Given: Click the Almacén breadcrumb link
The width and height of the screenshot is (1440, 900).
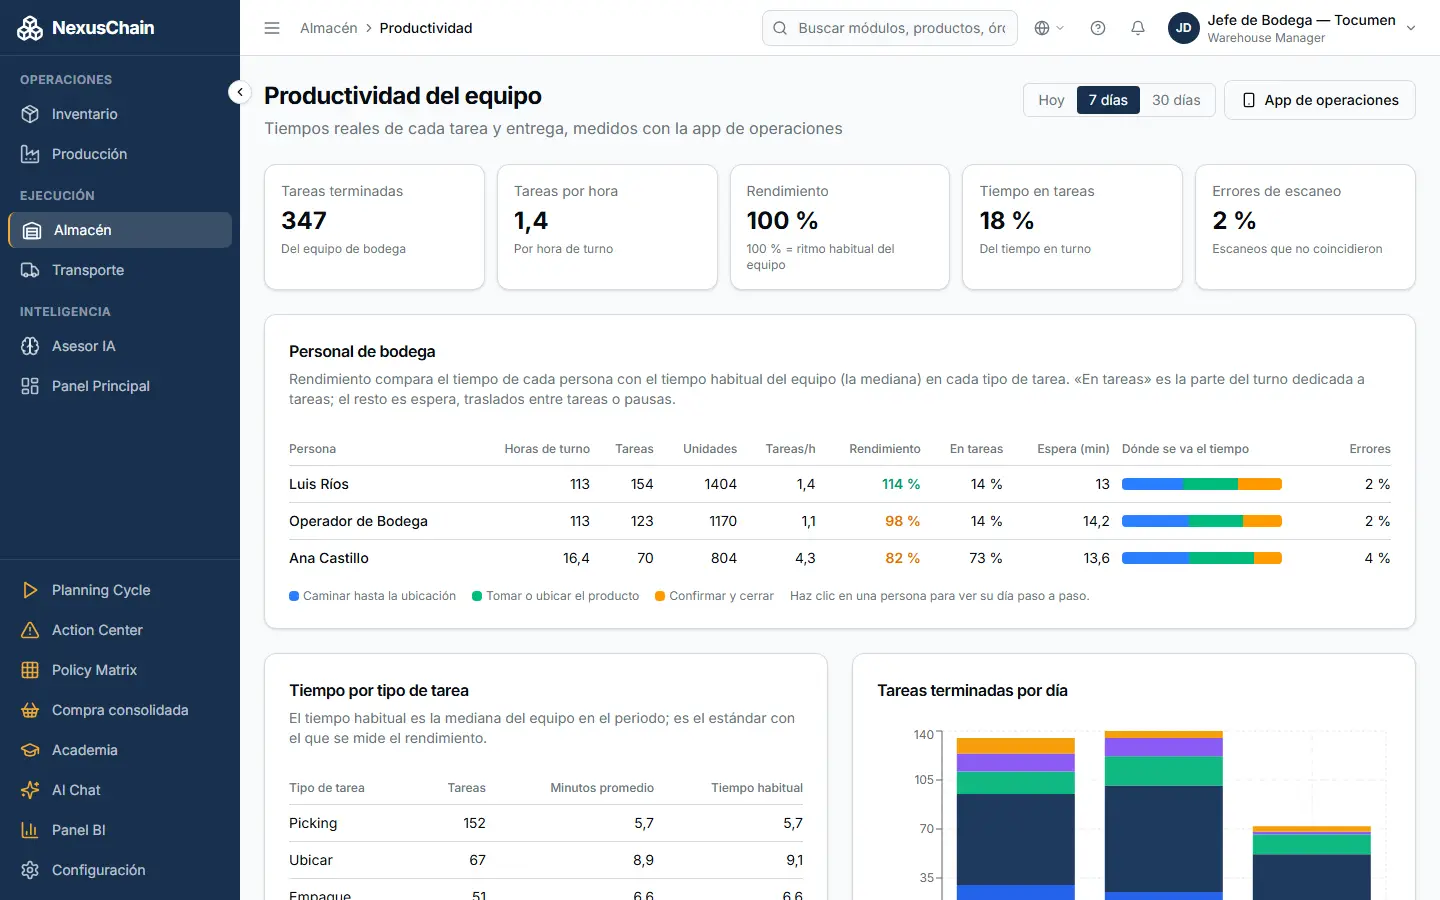Looking at the screenshot, I should click(329, 28).
